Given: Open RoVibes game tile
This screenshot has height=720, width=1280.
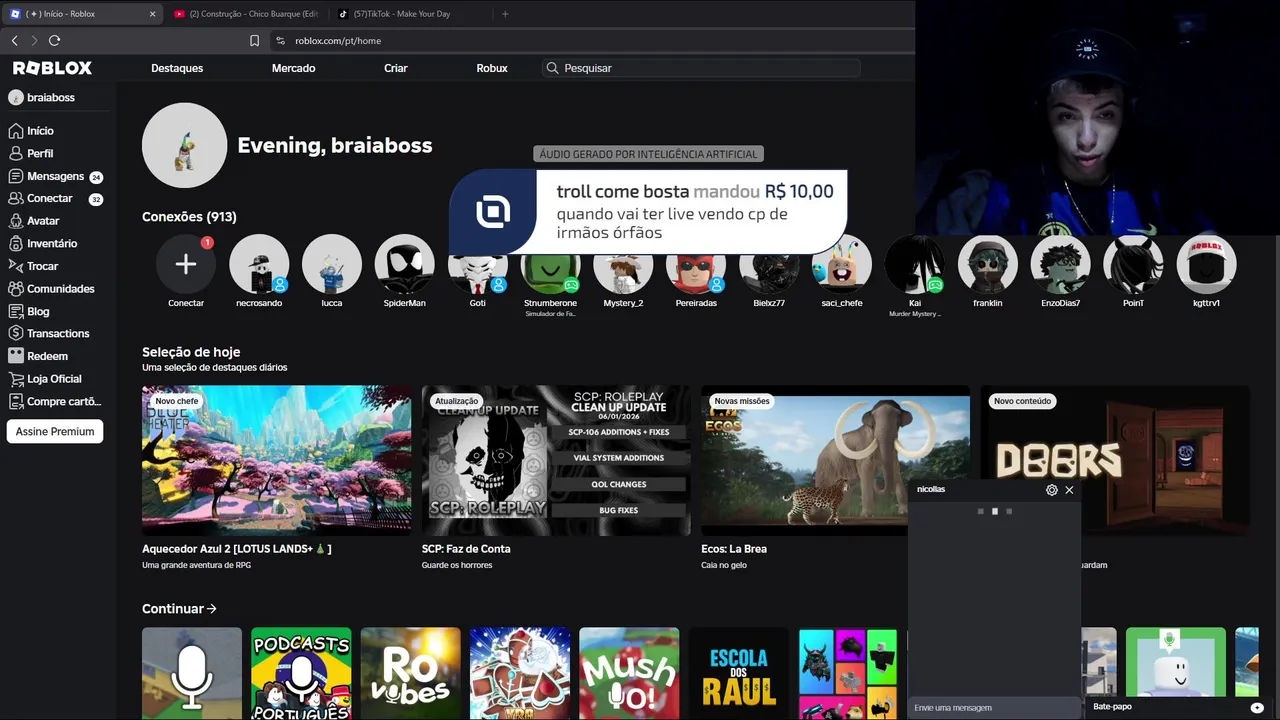Looking at the screenshot, I should coord(411,673).
